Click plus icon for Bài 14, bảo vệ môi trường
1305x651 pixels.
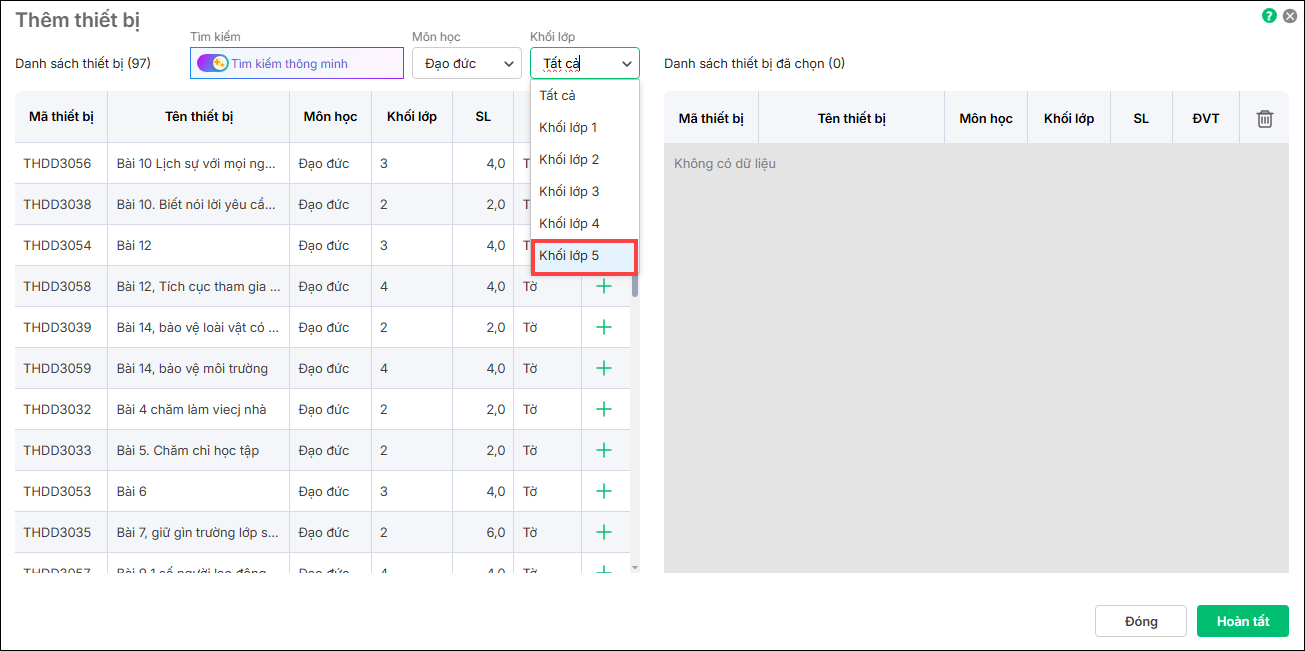pos(604,369)
